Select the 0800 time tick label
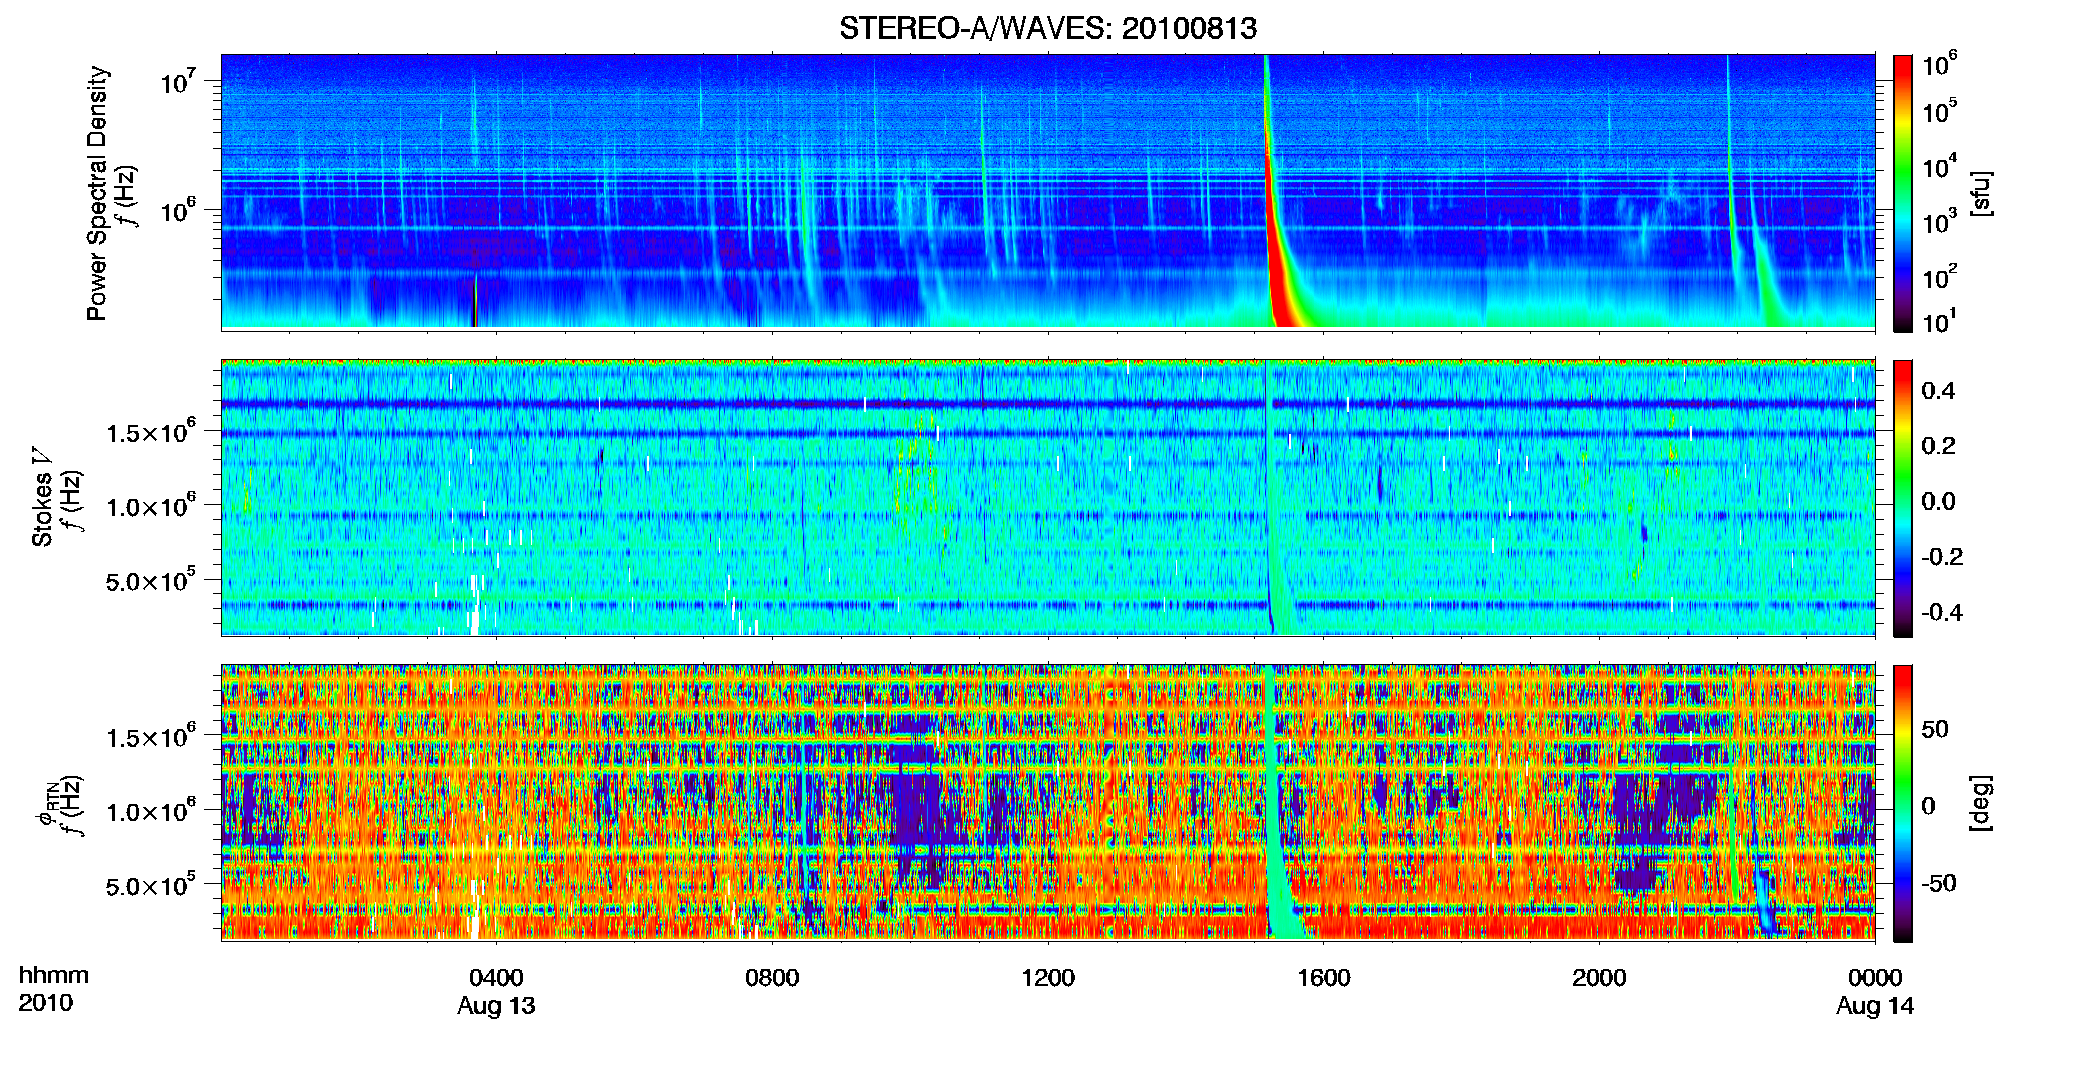Viewport: 2096px width, 1080px height. pyautogui.click(x=772, y=977)
